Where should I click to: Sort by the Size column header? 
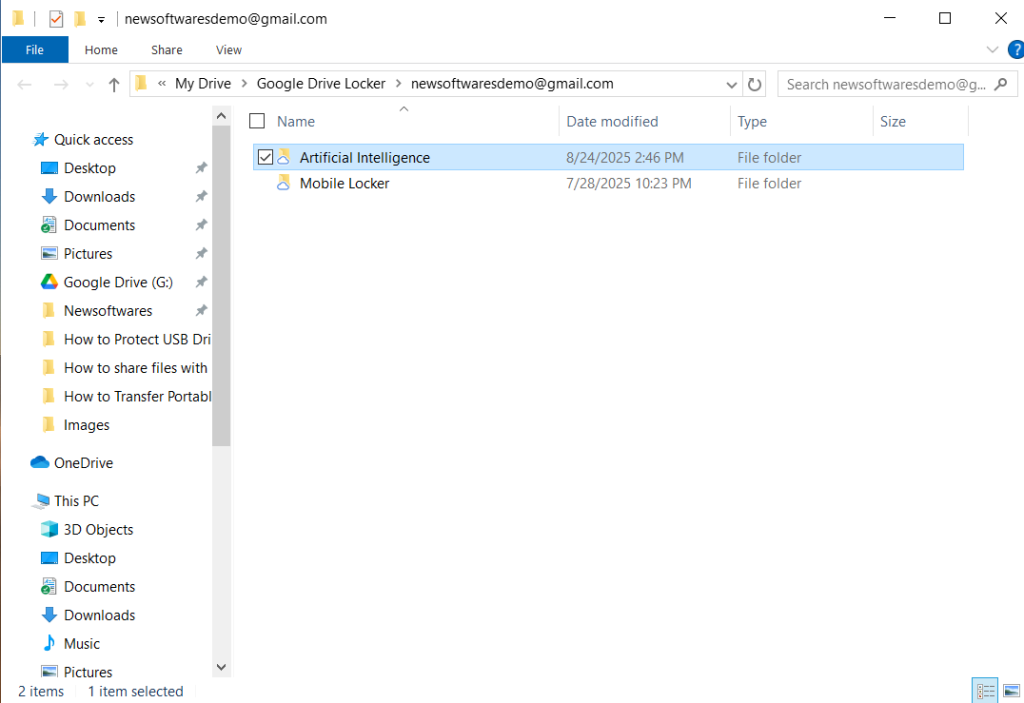pos(892,122)
